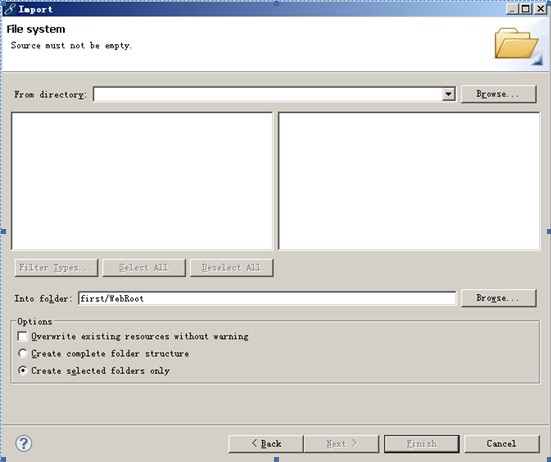Click the Import dialog title bar icon

(x=9, y=9)
